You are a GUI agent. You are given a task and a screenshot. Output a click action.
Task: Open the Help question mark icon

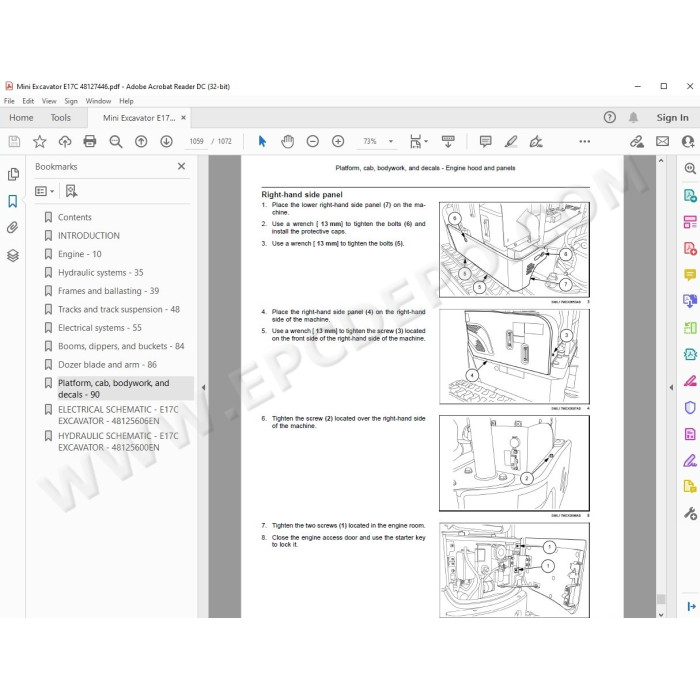609,117
